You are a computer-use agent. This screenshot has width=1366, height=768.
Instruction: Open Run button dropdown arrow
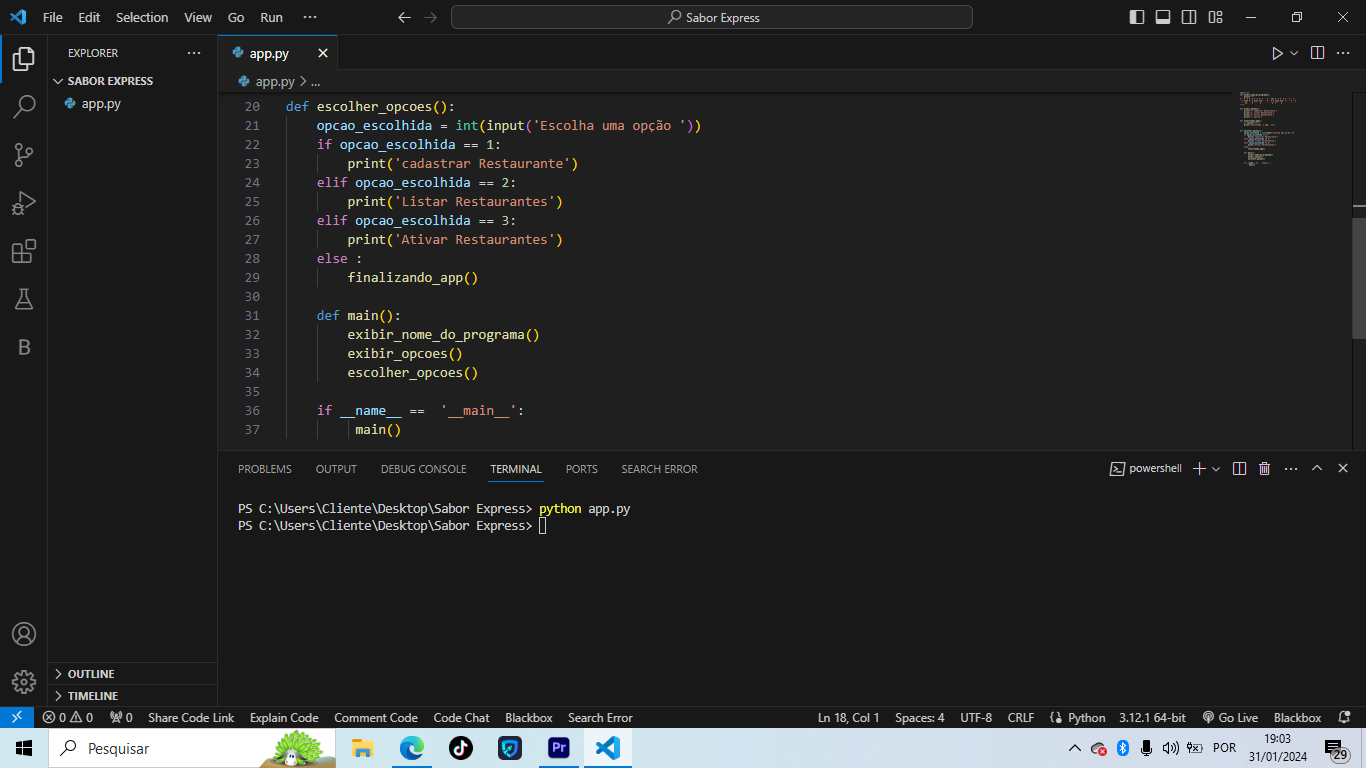[1294, 53]
